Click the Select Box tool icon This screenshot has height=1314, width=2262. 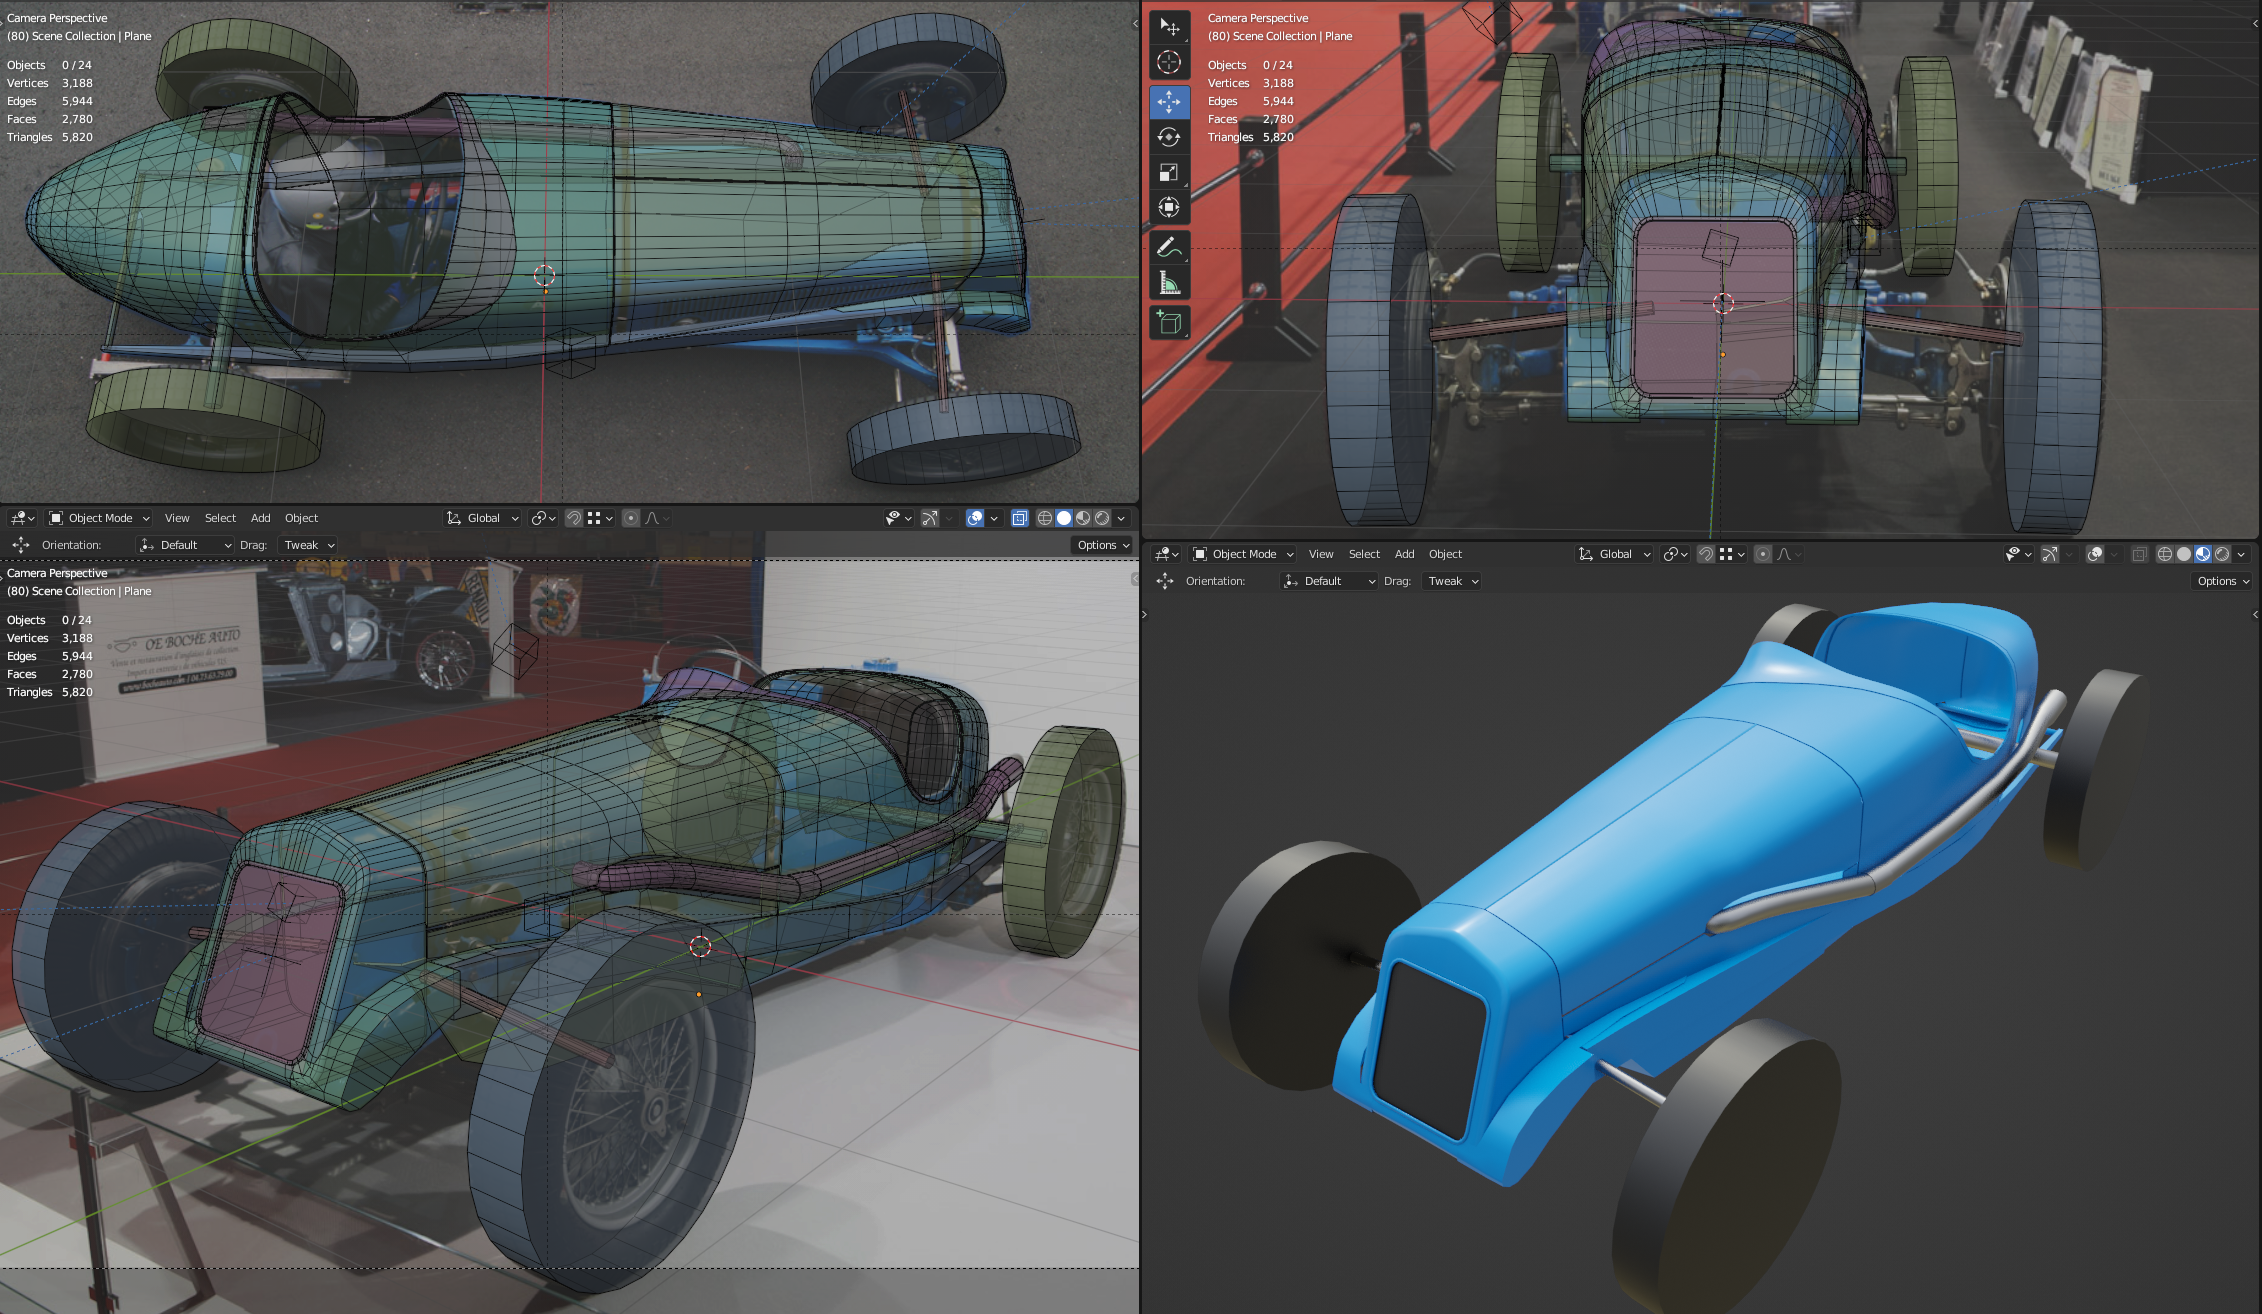(x=1168, y=27)
